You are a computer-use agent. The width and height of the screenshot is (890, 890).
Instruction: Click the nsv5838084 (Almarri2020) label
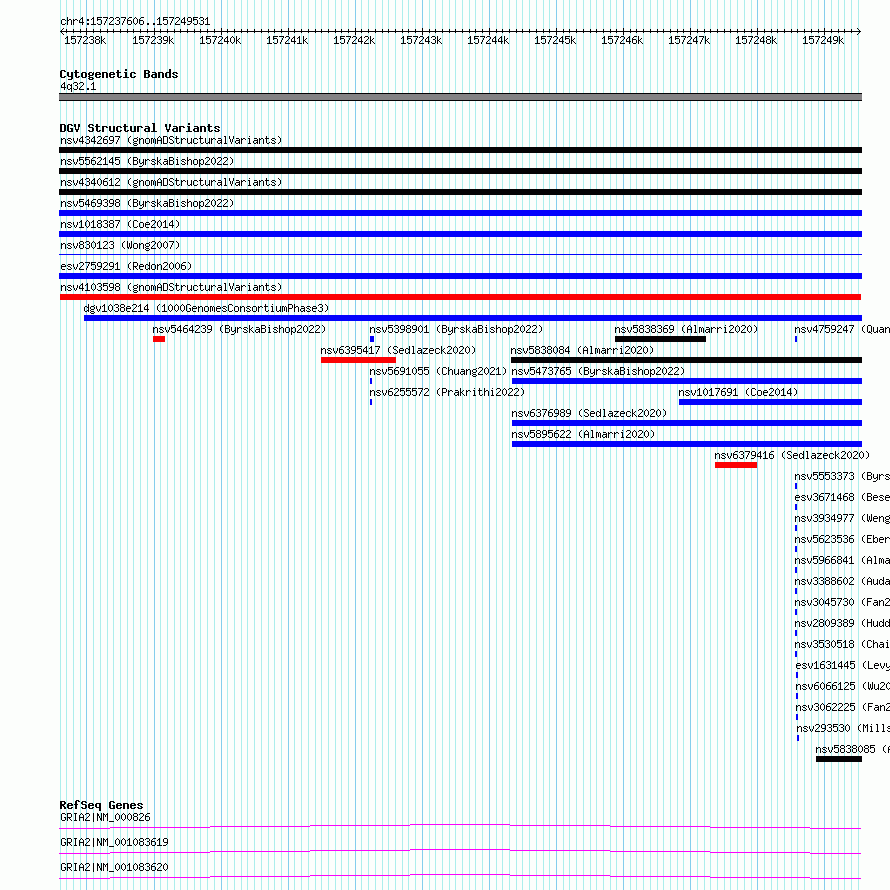[582, 350]
